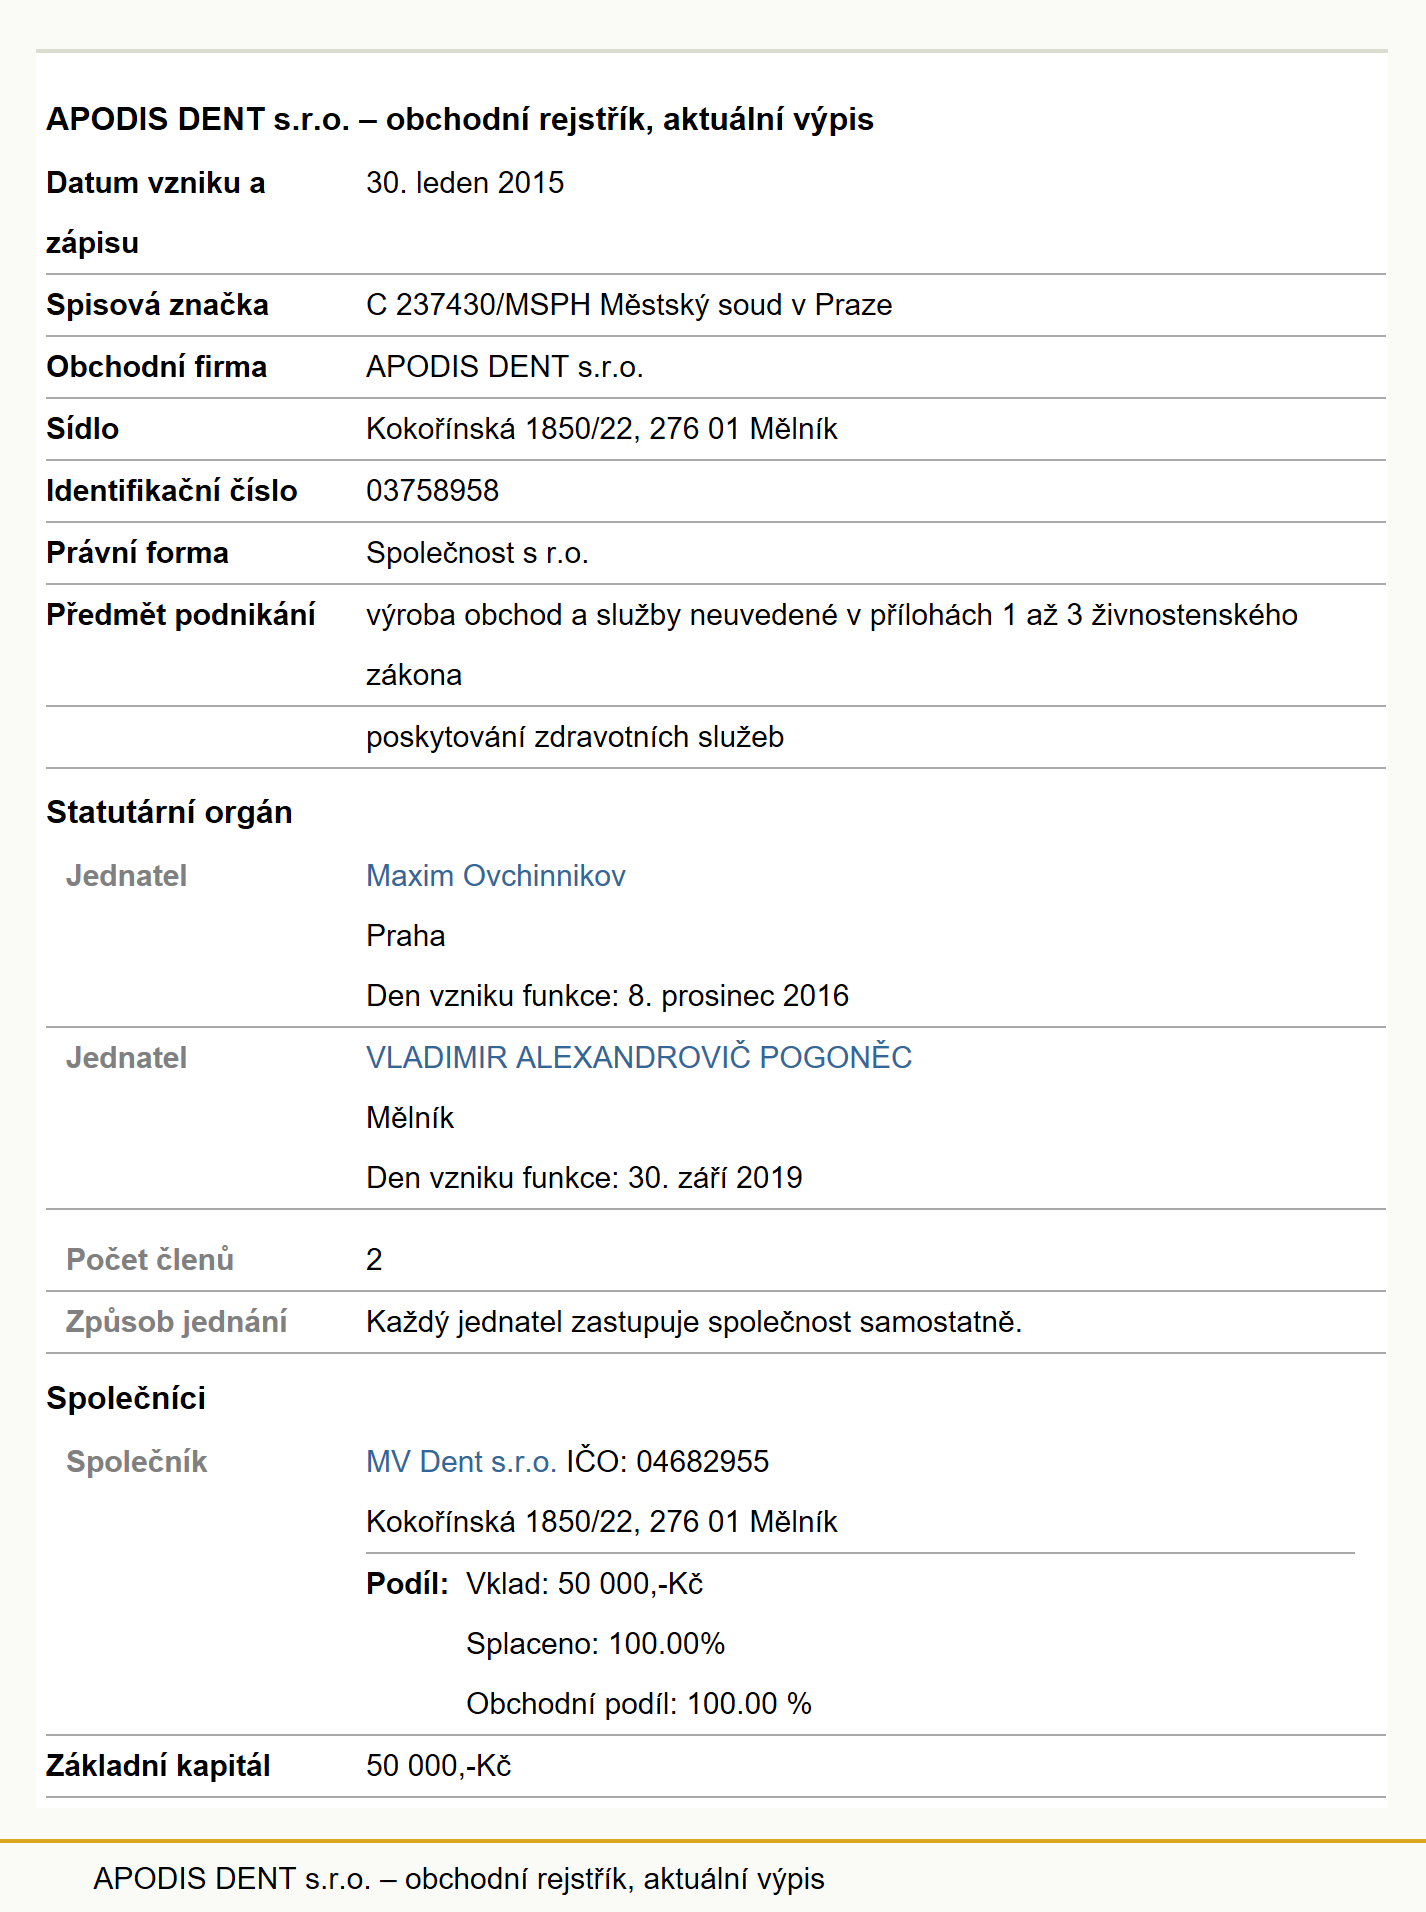The width and height of the screenshot is (1426, 1912).
Task: Click the Způsob jednání description text
Action: coord(694,1322)
